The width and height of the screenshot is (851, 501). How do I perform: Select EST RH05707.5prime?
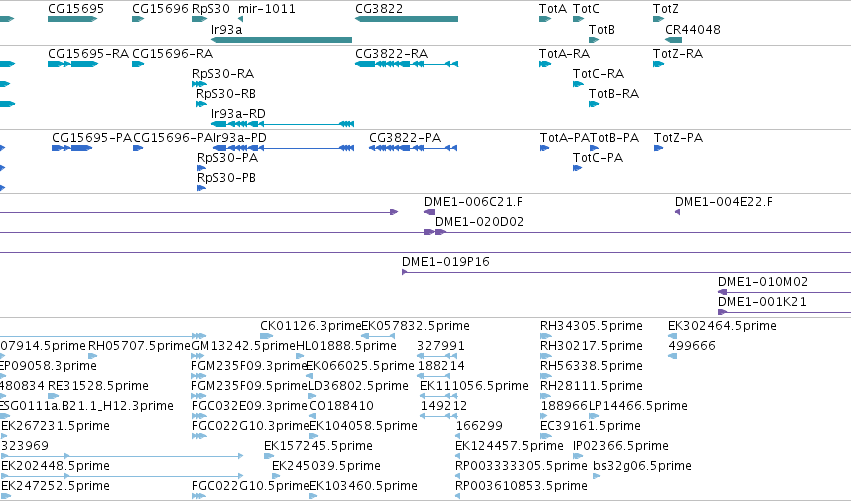(x=139, y=346)
